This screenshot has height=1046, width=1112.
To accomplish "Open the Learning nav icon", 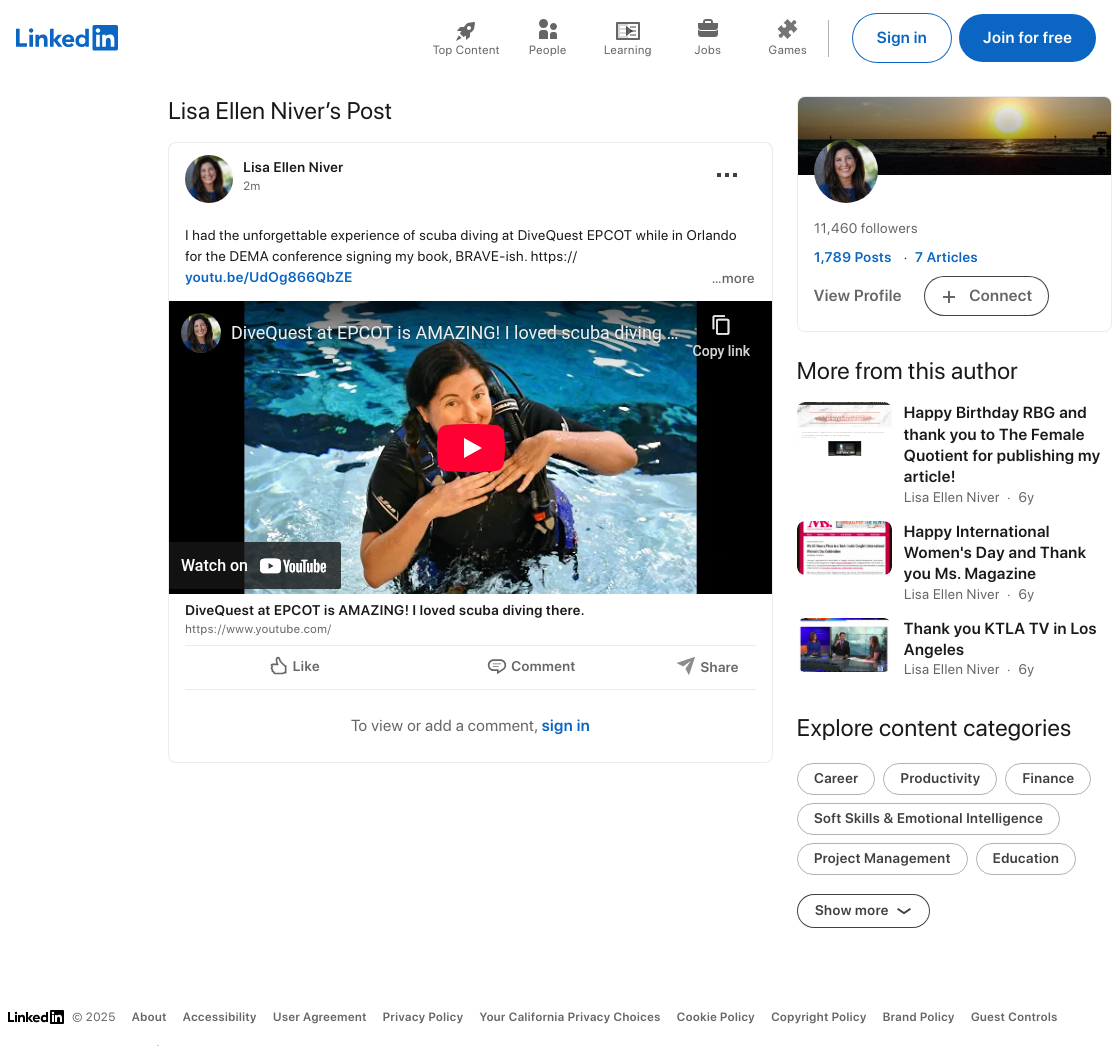I will pyautogui.click(x=628, y=30).
